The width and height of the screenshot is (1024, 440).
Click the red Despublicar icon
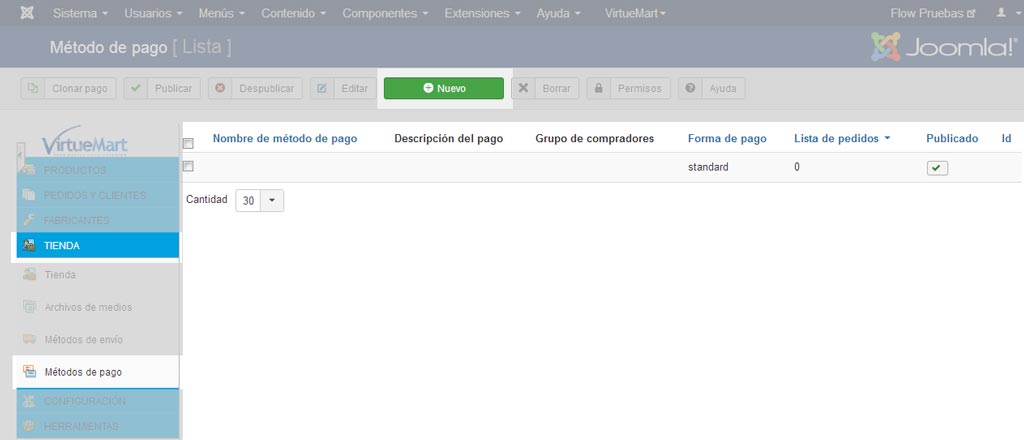coord(220,88)
